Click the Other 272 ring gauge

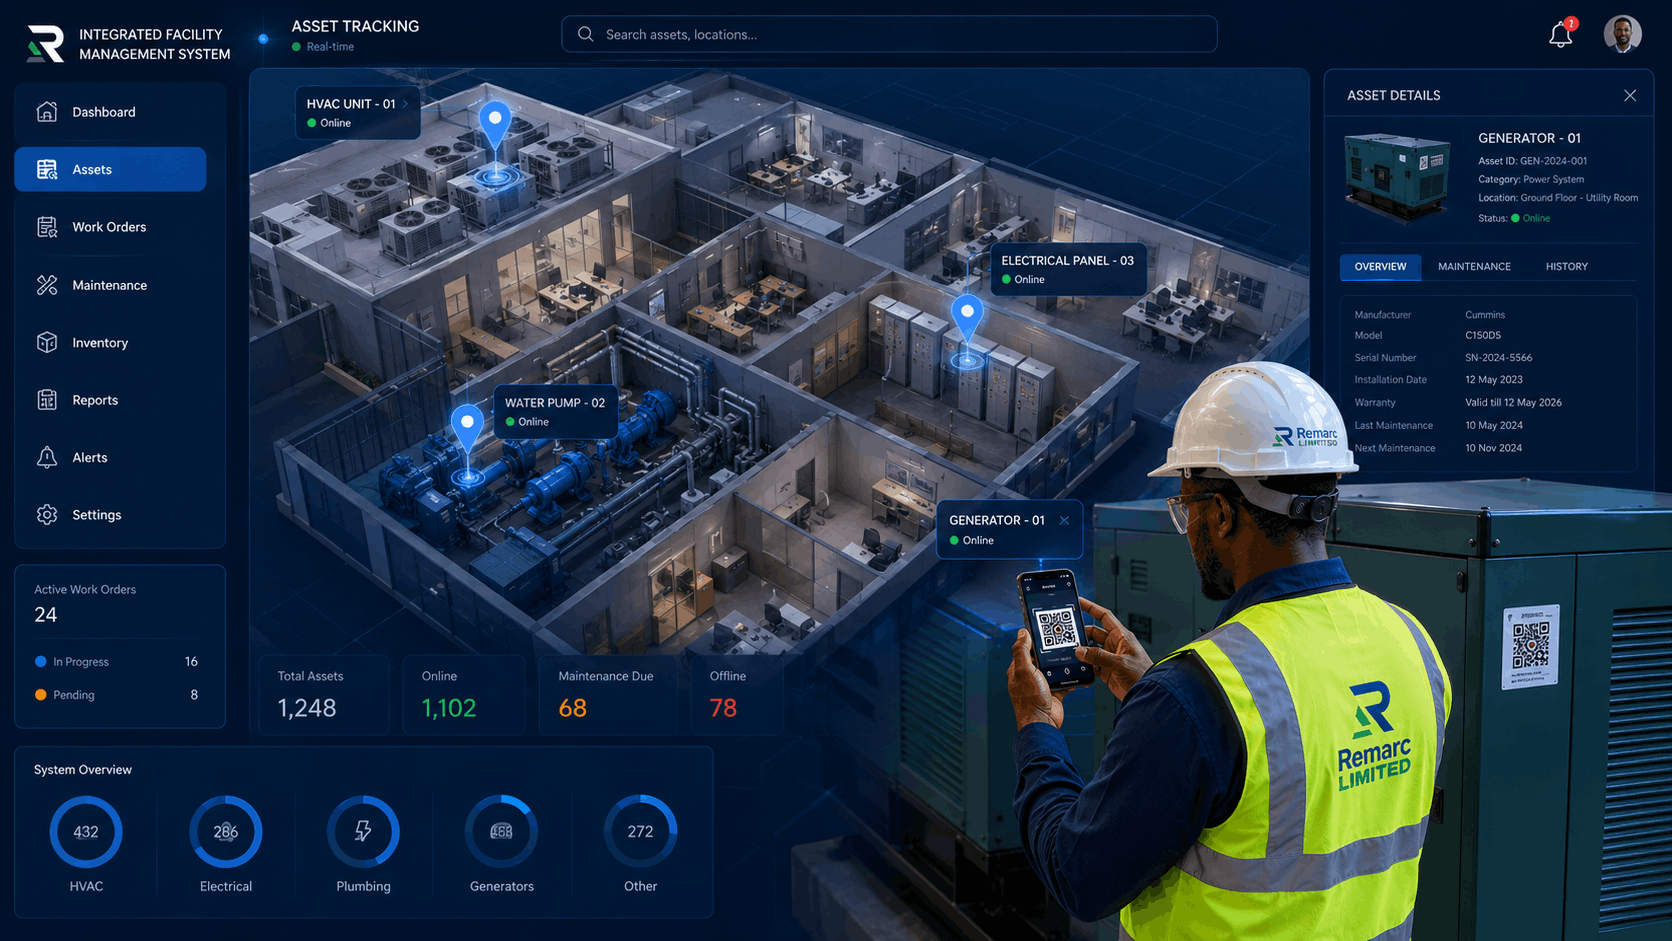640,831
